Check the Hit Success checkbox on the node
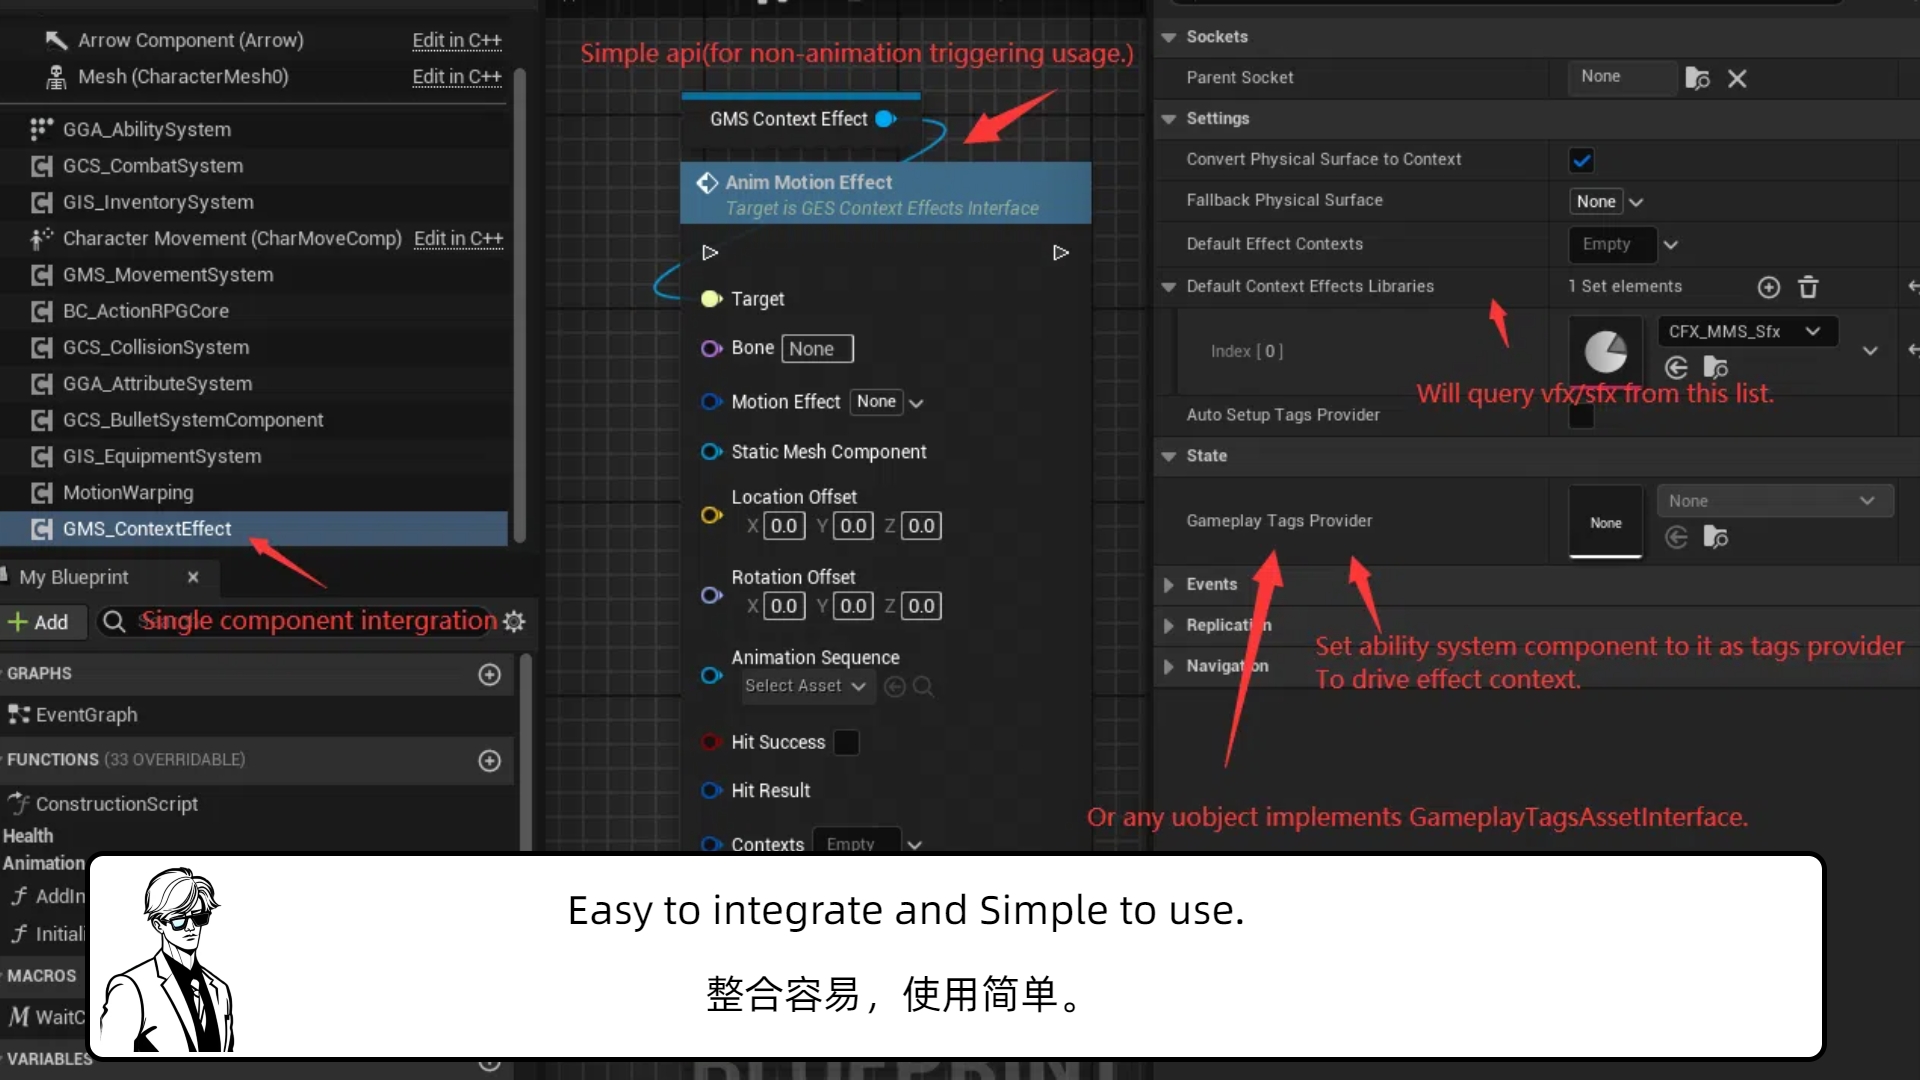 (847, 743)
